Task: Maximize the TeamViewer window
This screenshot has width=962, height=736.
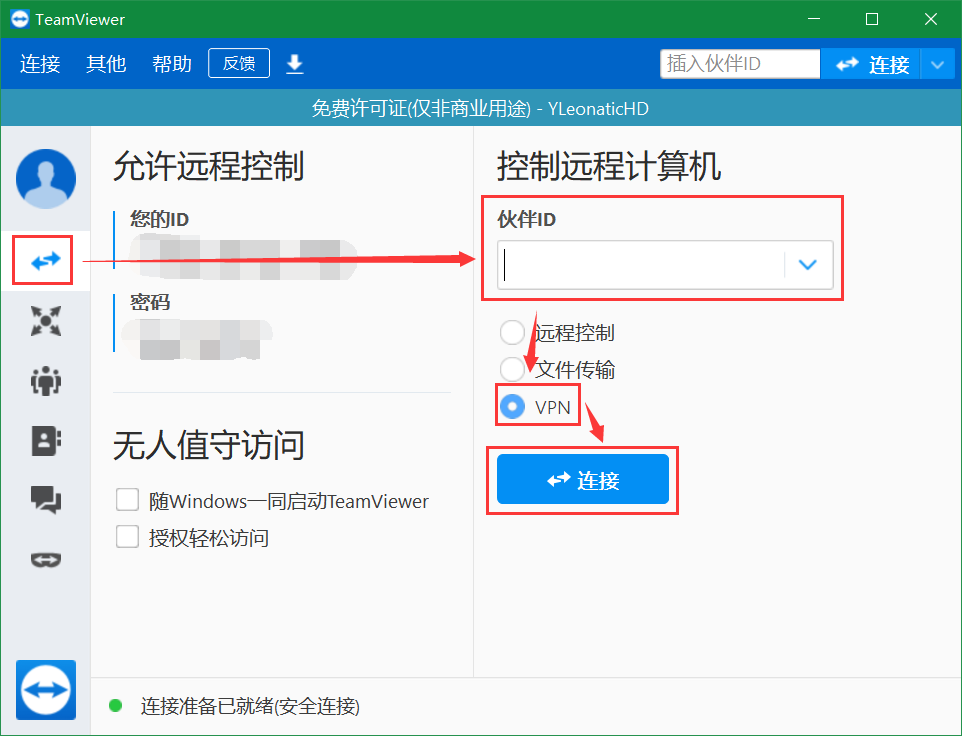Action: pos(871,19)
